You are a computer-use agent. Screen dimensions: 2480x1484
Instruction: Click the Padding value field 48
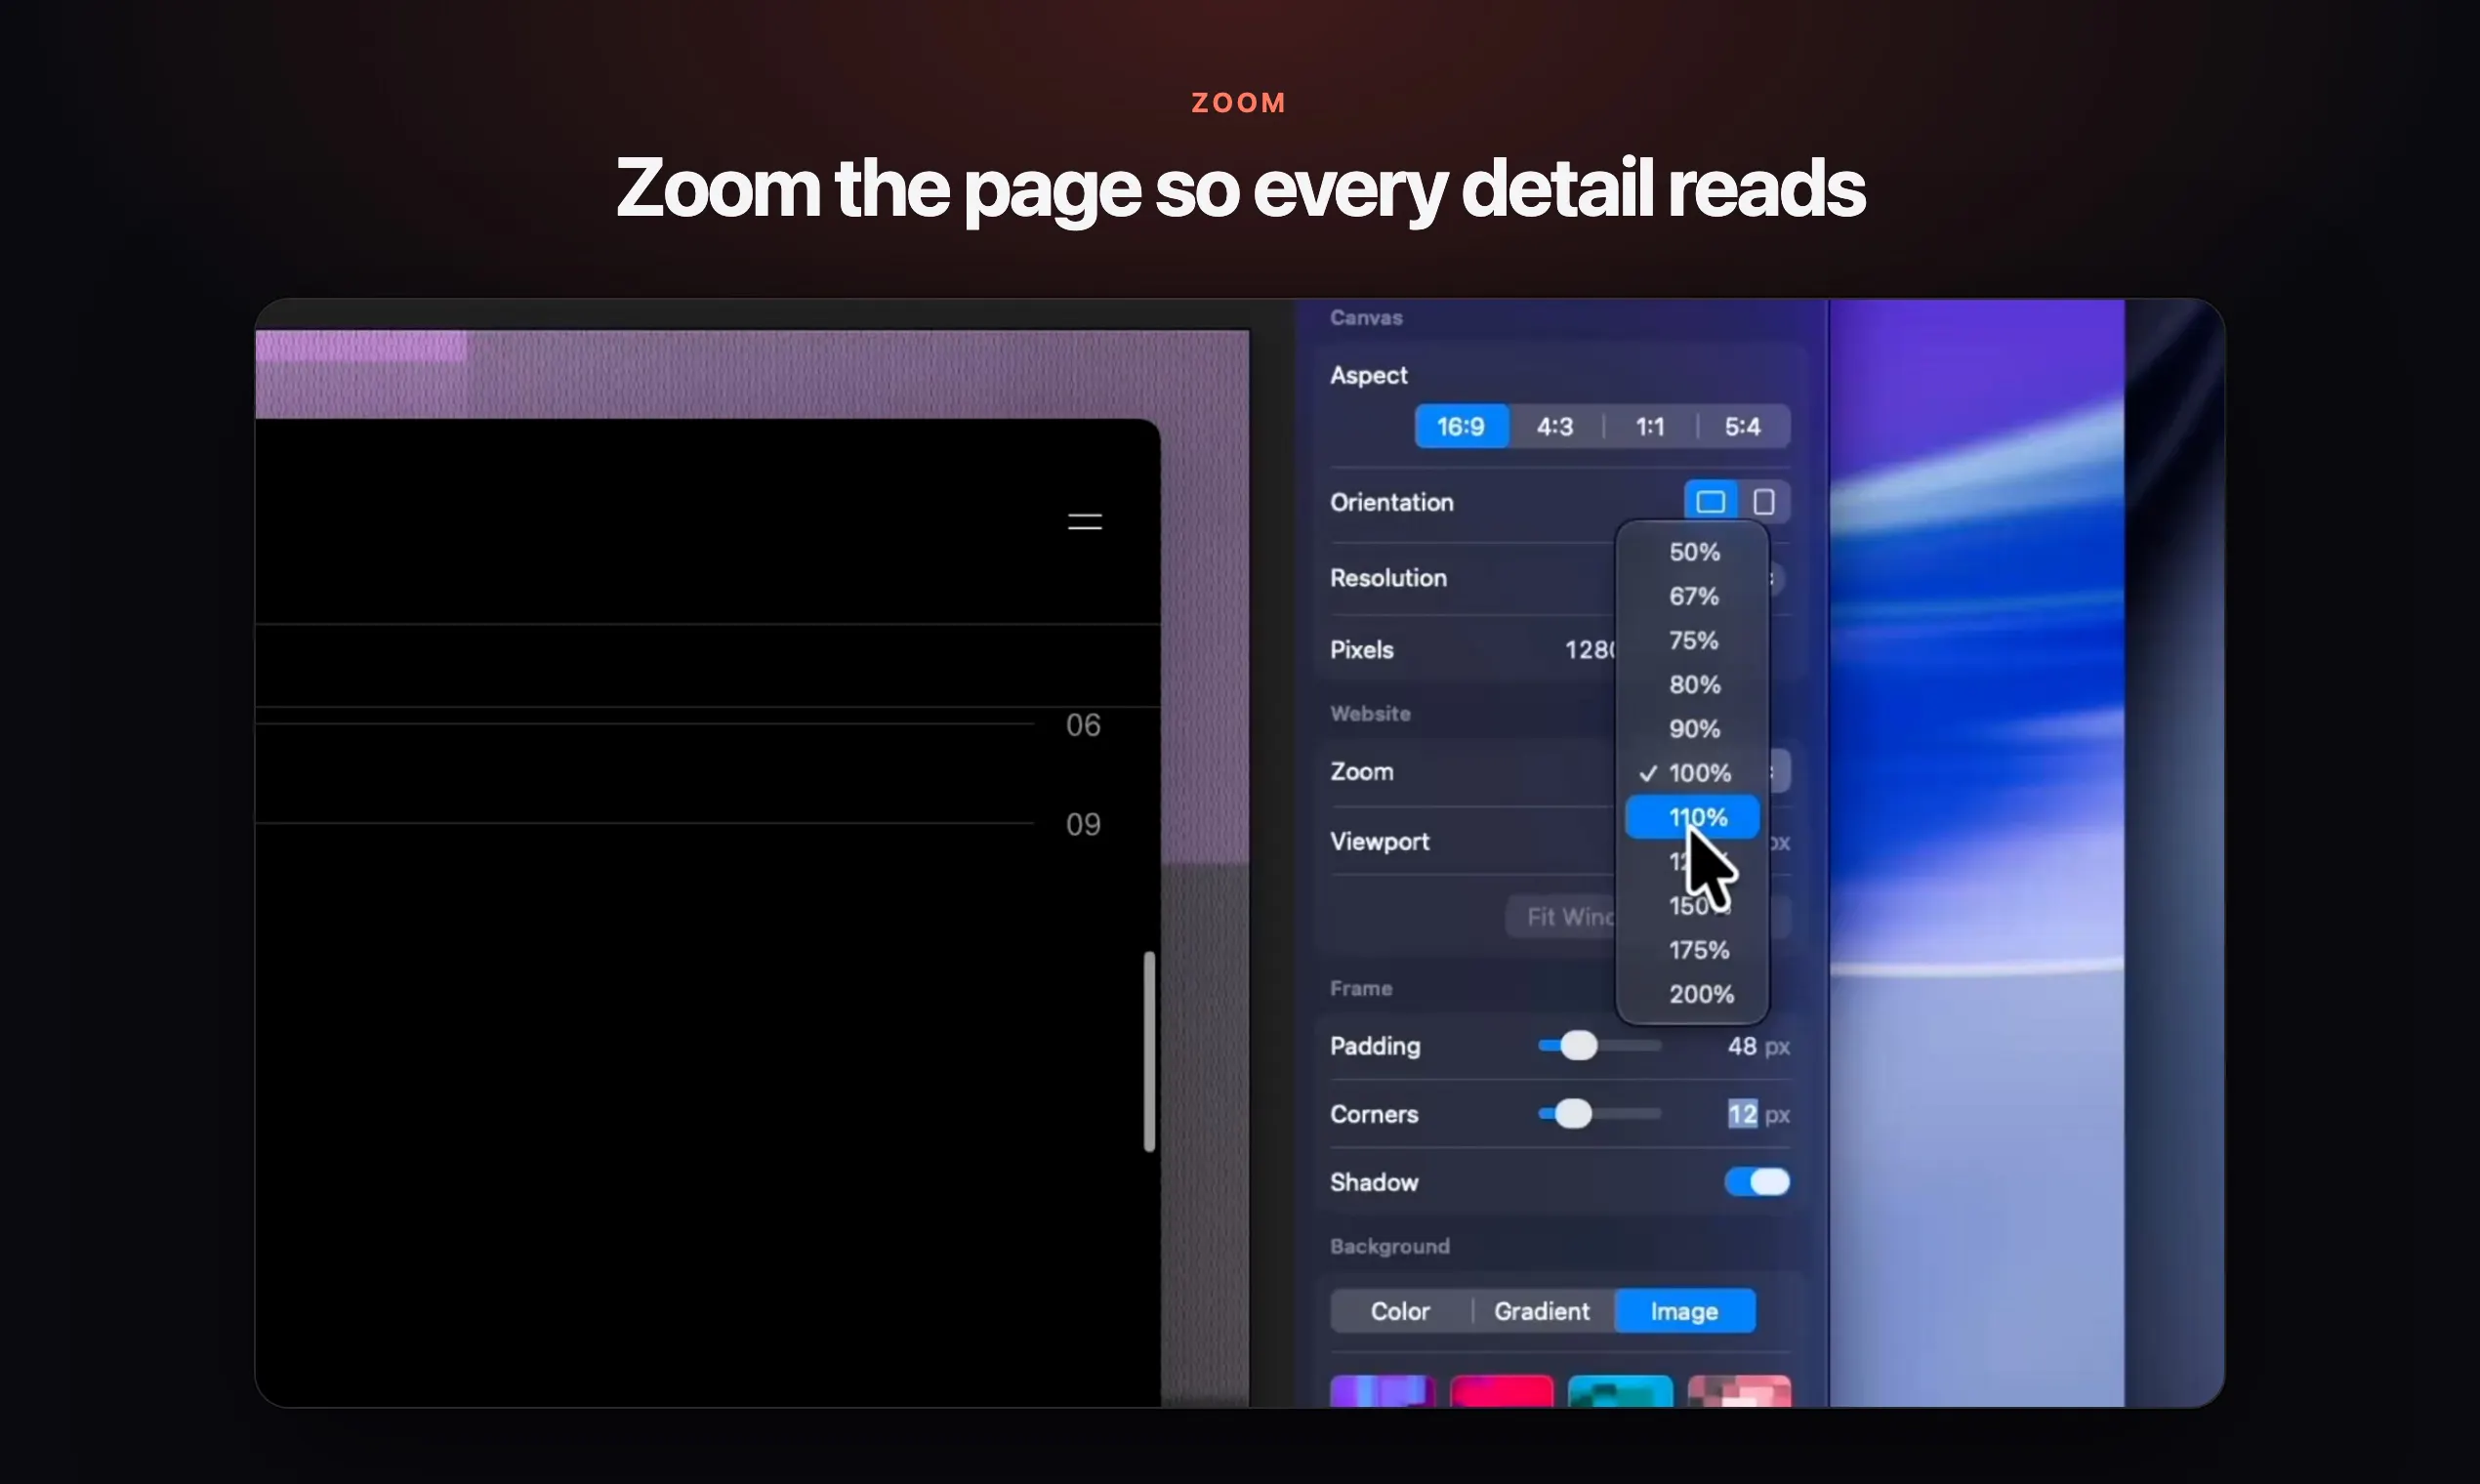1742,1046
